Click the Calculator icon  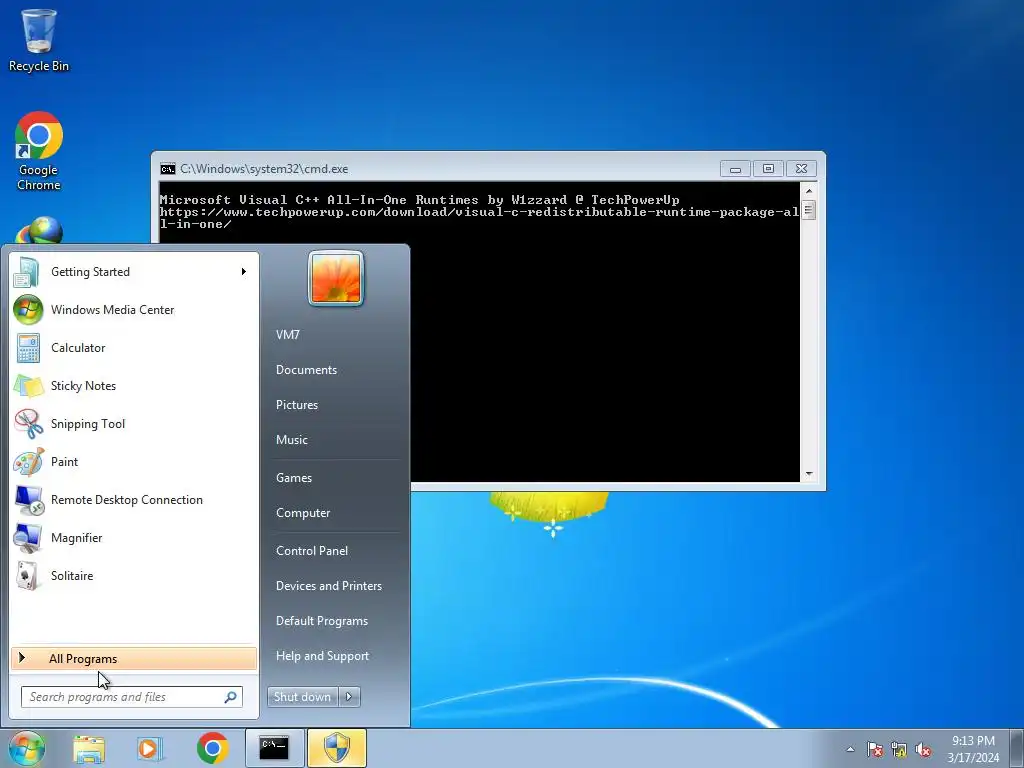[x=29, y=347]
